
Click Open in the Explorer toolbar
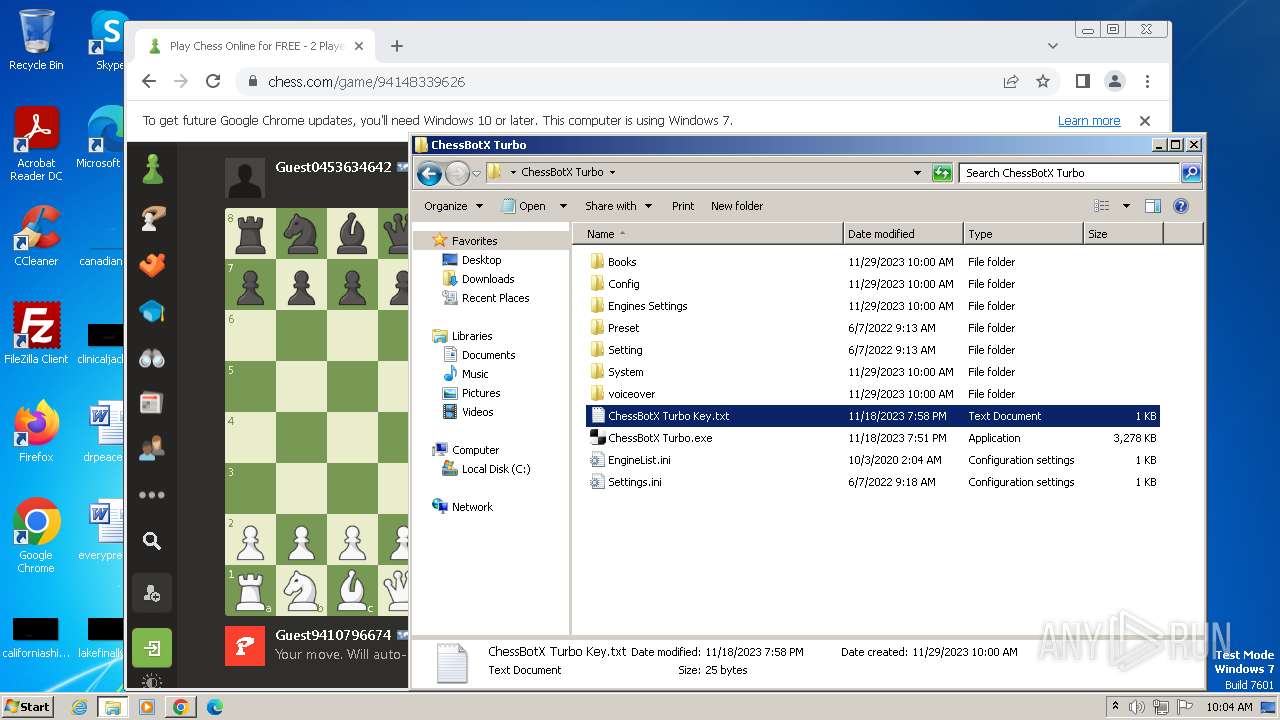click(524, 206)
